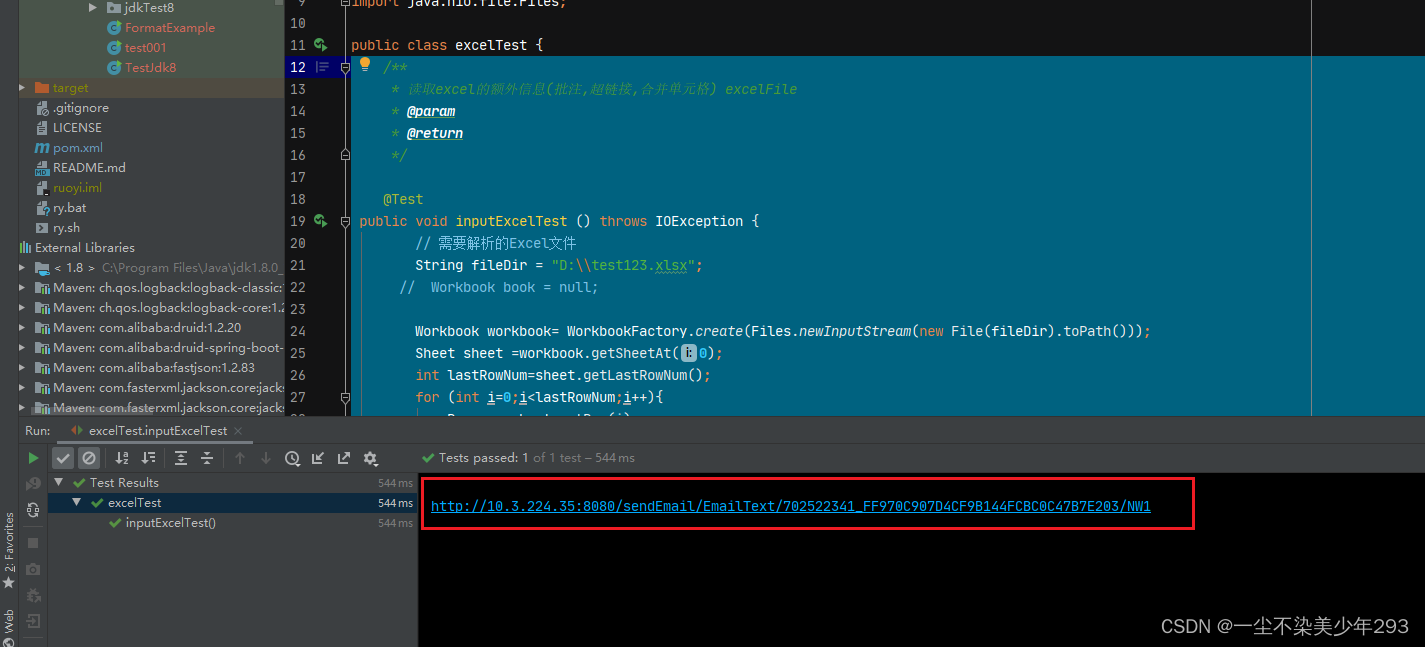Screen dimensions: 1425x647
Task: Sort test results alphabetically
Action: (123, 457)
